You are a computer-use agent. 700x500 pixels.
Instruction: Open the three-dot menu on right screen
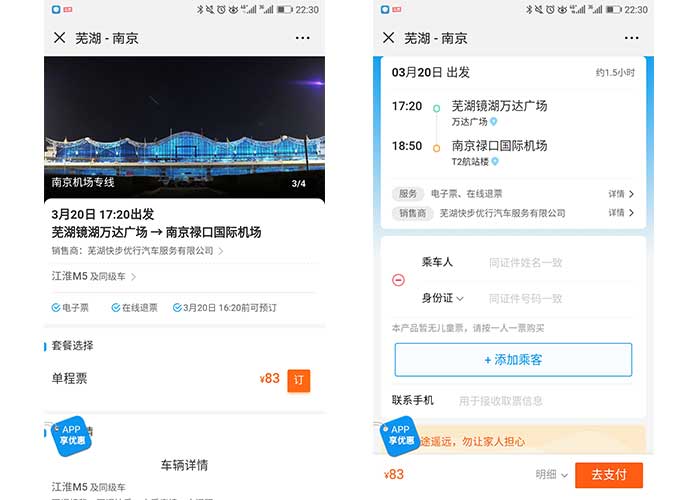[631, 38]
